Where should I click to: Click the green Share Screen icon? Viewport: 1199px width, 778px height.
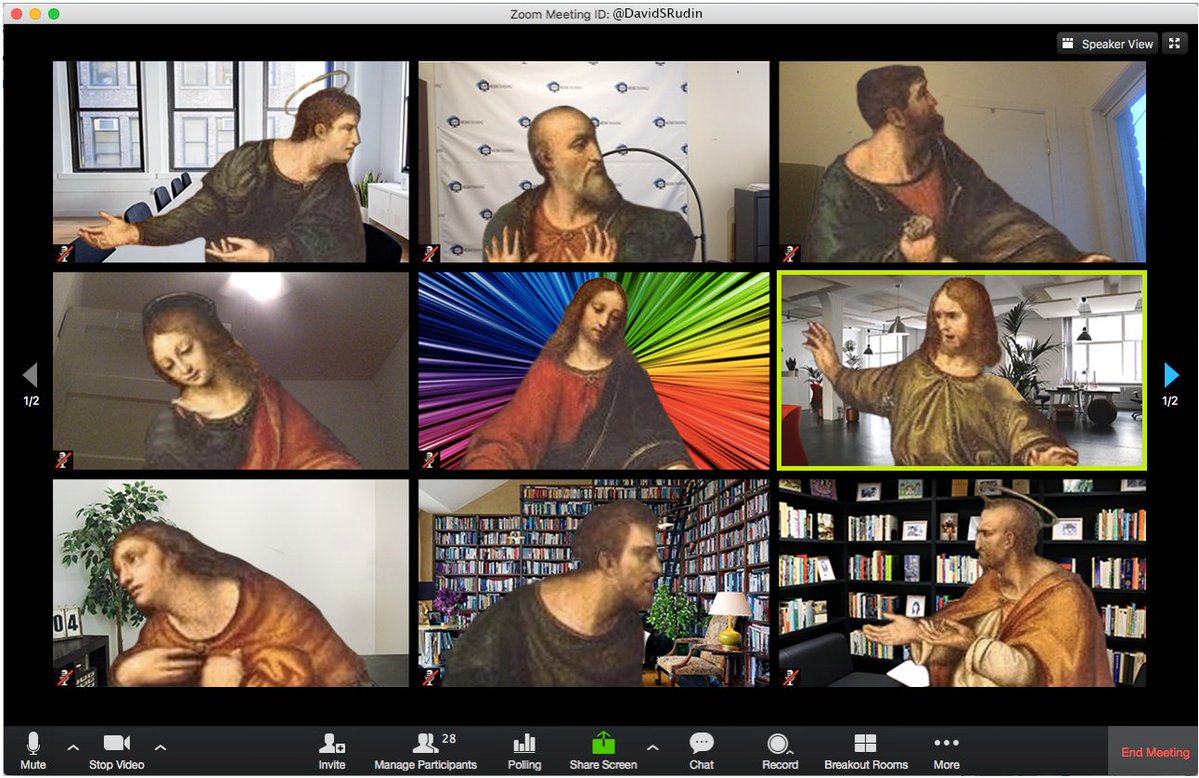pos(603,744)
